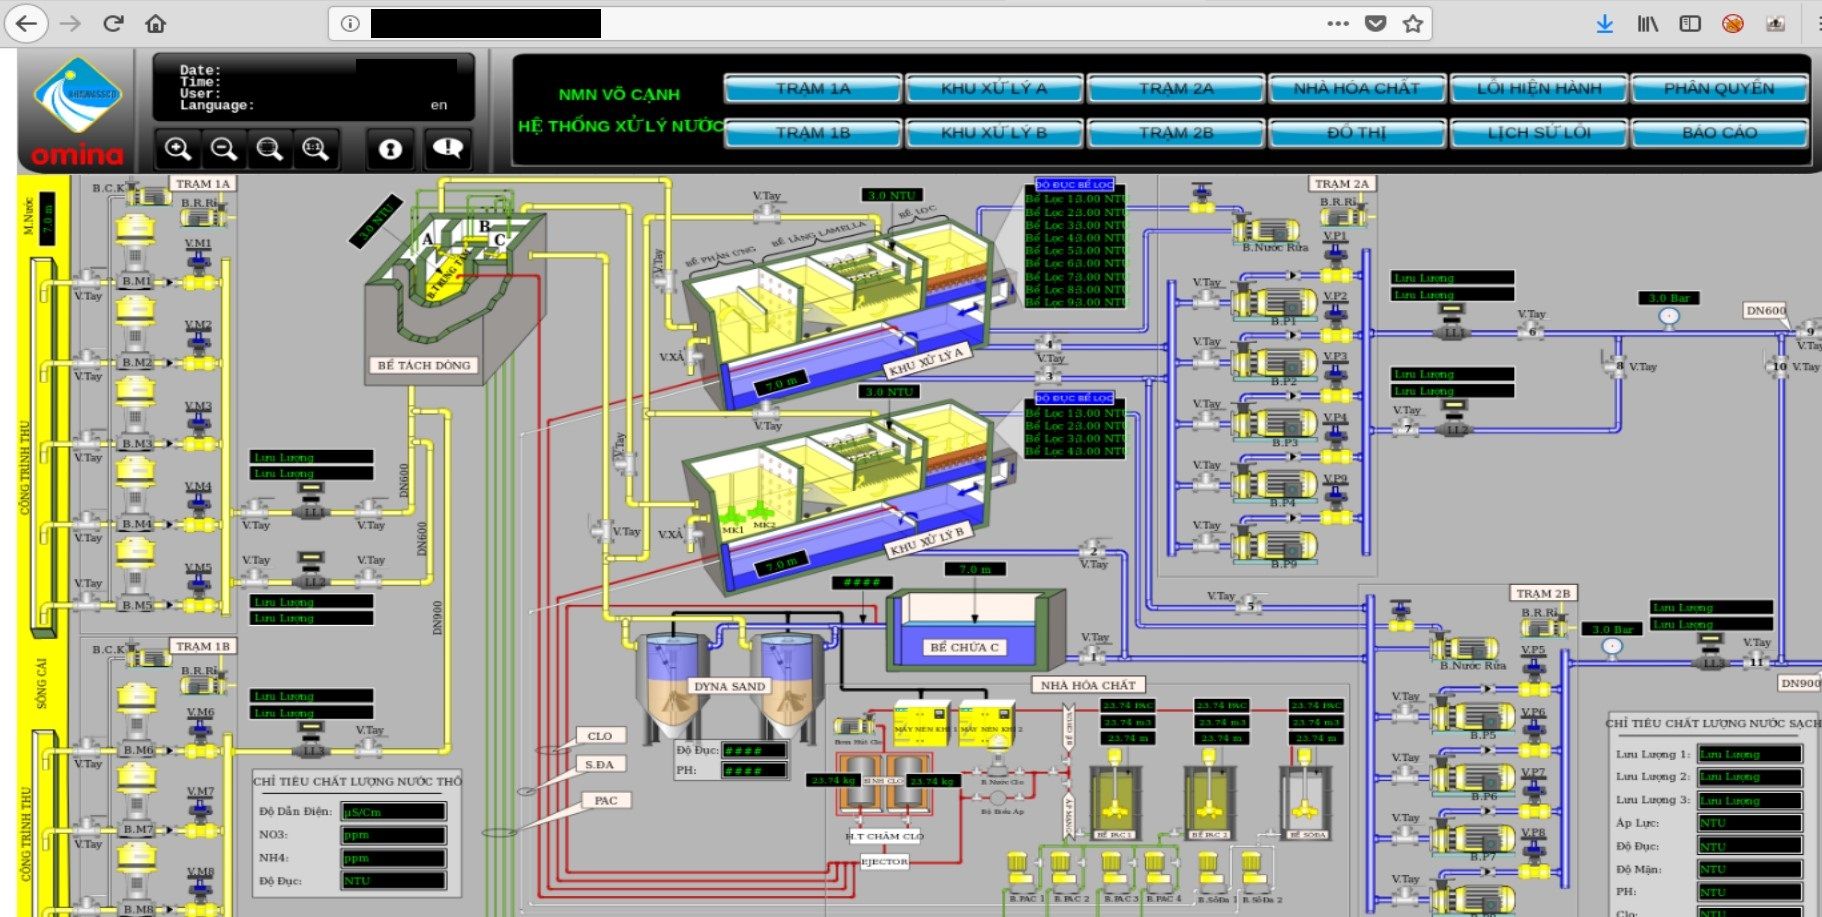Switch to KHU XỬ LÝ B view
The image size is (1822, 917).
point(994,133)
